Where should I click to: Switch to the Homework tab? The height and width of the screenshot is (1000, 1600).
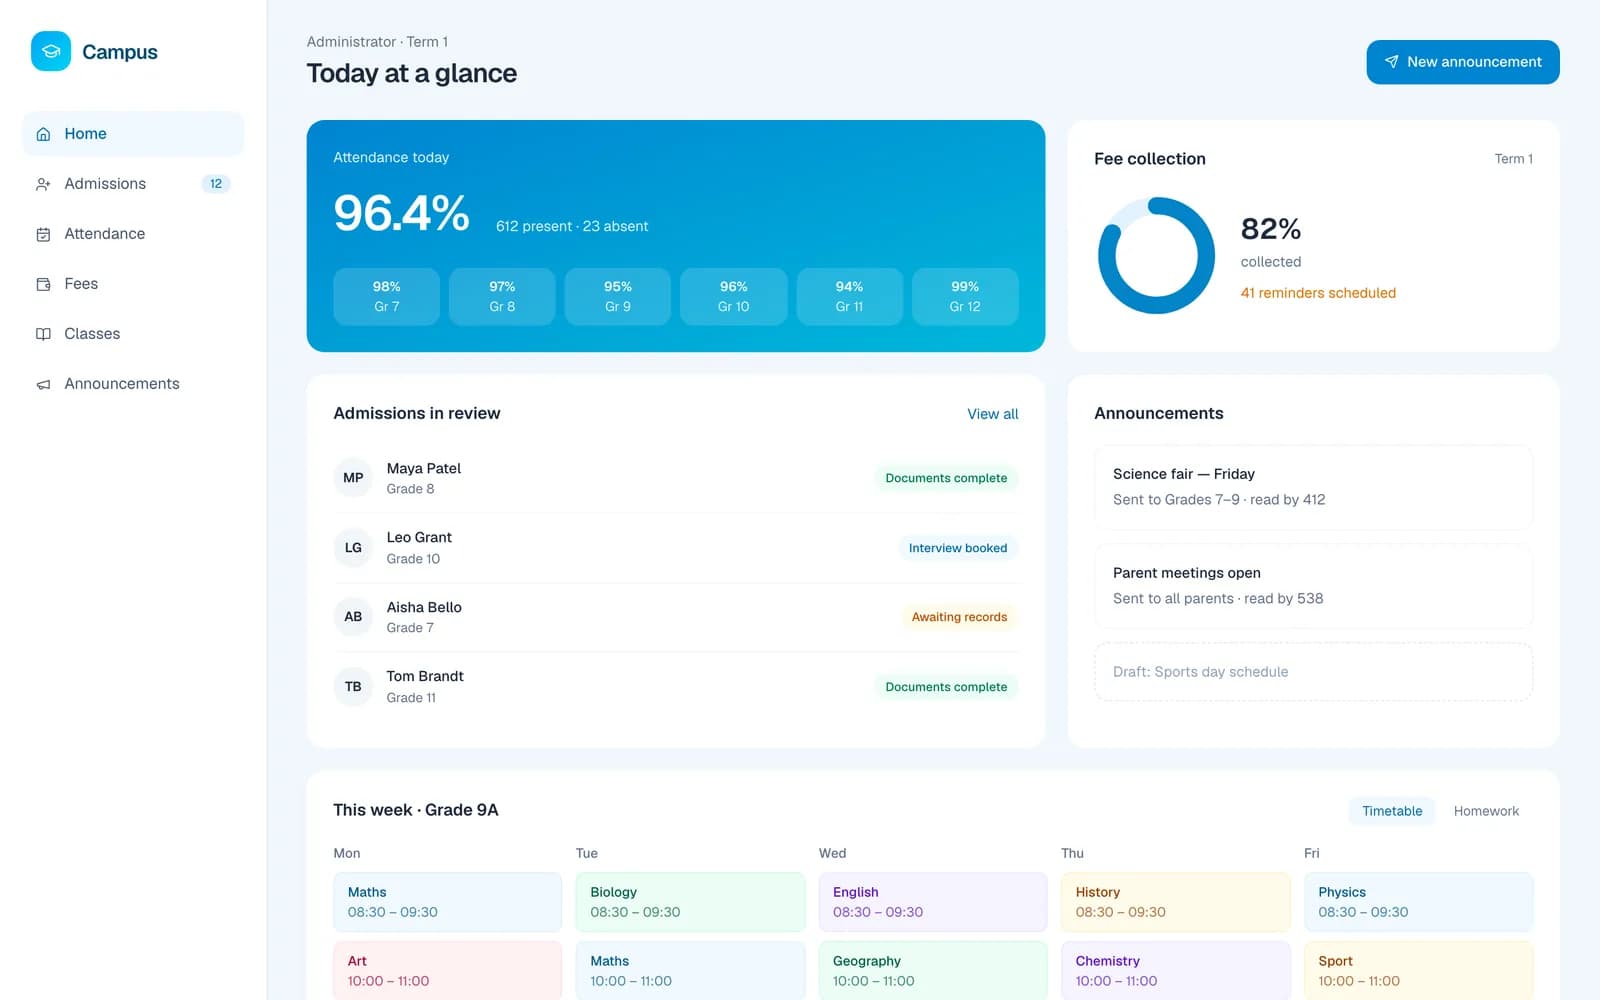(x=1486, y=811)
